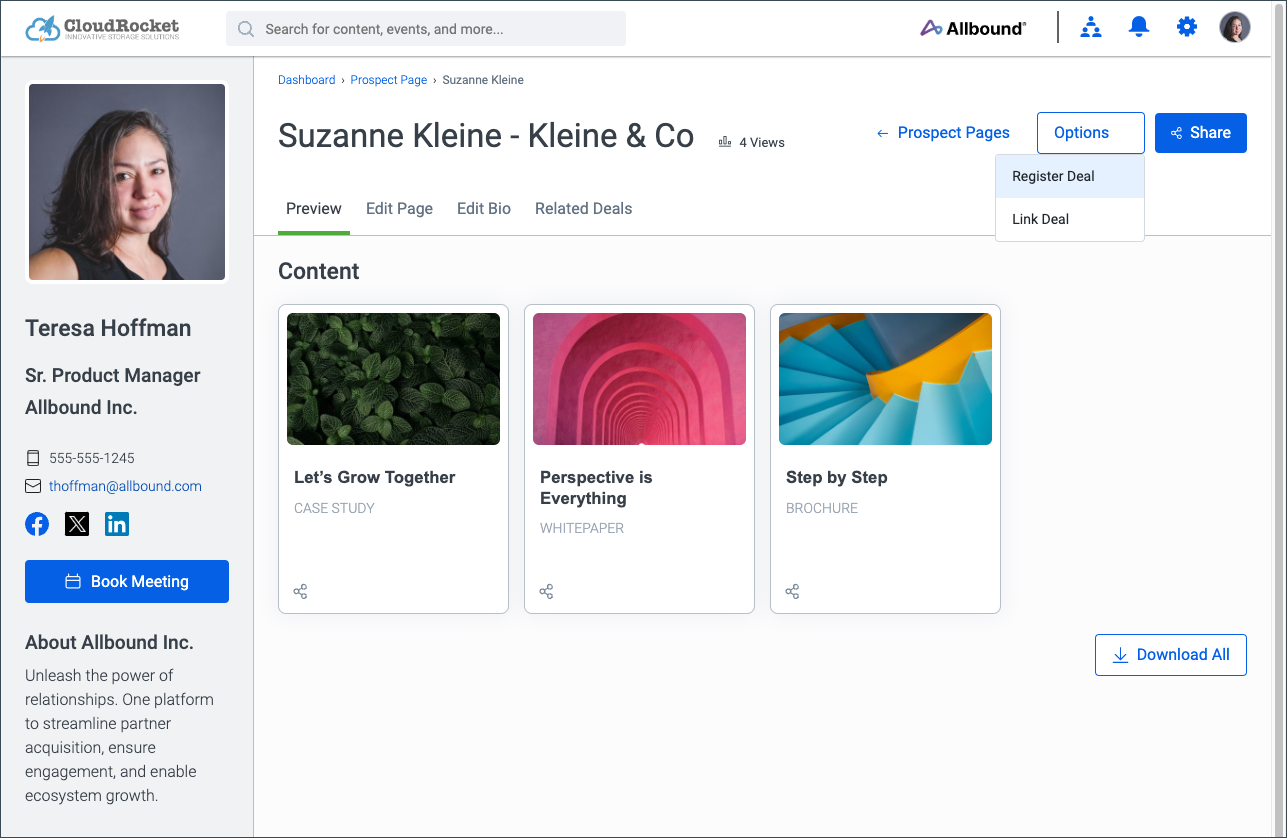Image resolution: width=1287 pixels, height=838 pixels.
Task: Share the Perspective is Everything card
Action: coord(546,592)
